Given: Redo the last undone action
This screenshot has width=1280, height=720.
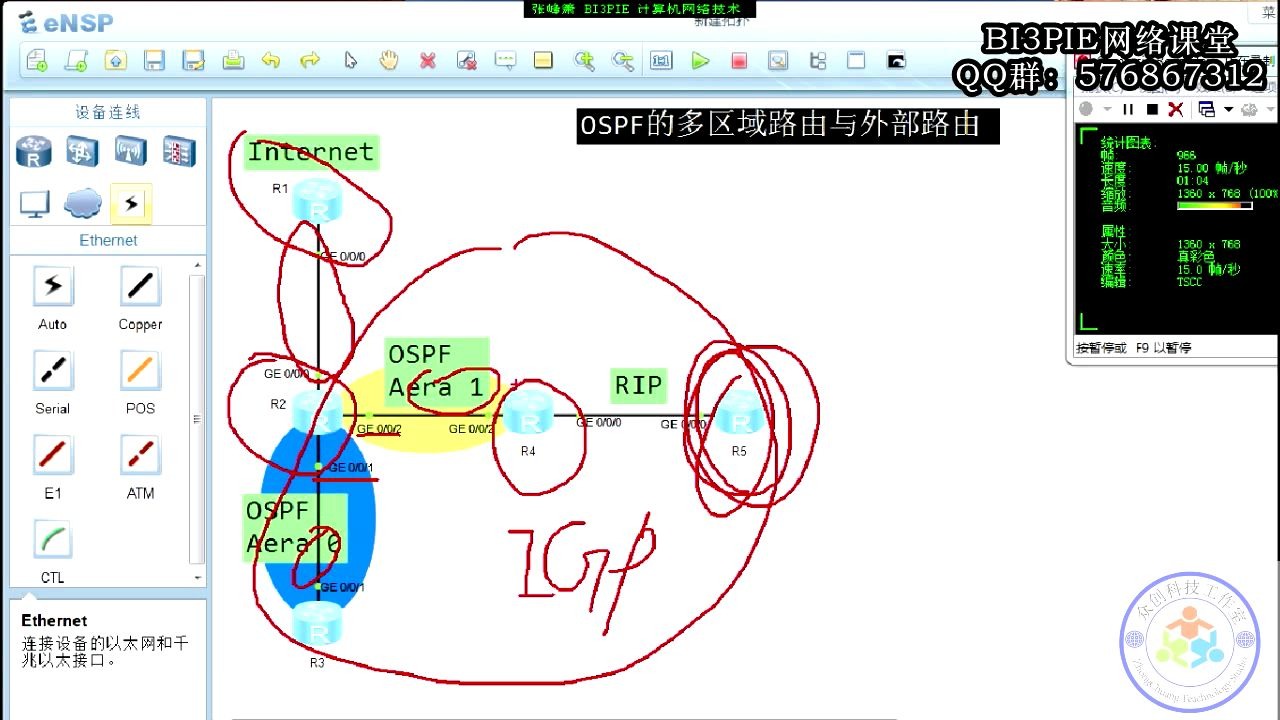Looking at the screenshot, I should (310, 61).
